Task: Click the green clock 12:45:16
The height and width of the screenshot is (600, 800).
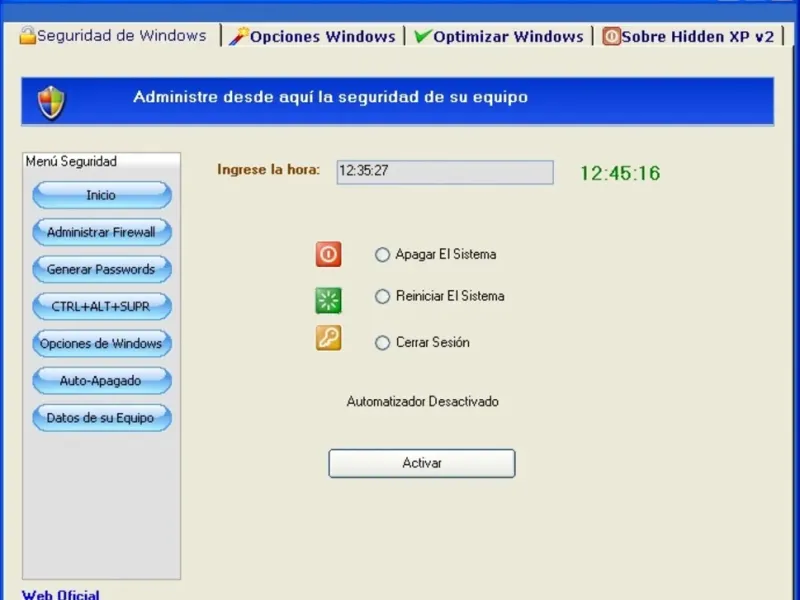Action: (x=620, y=173)
